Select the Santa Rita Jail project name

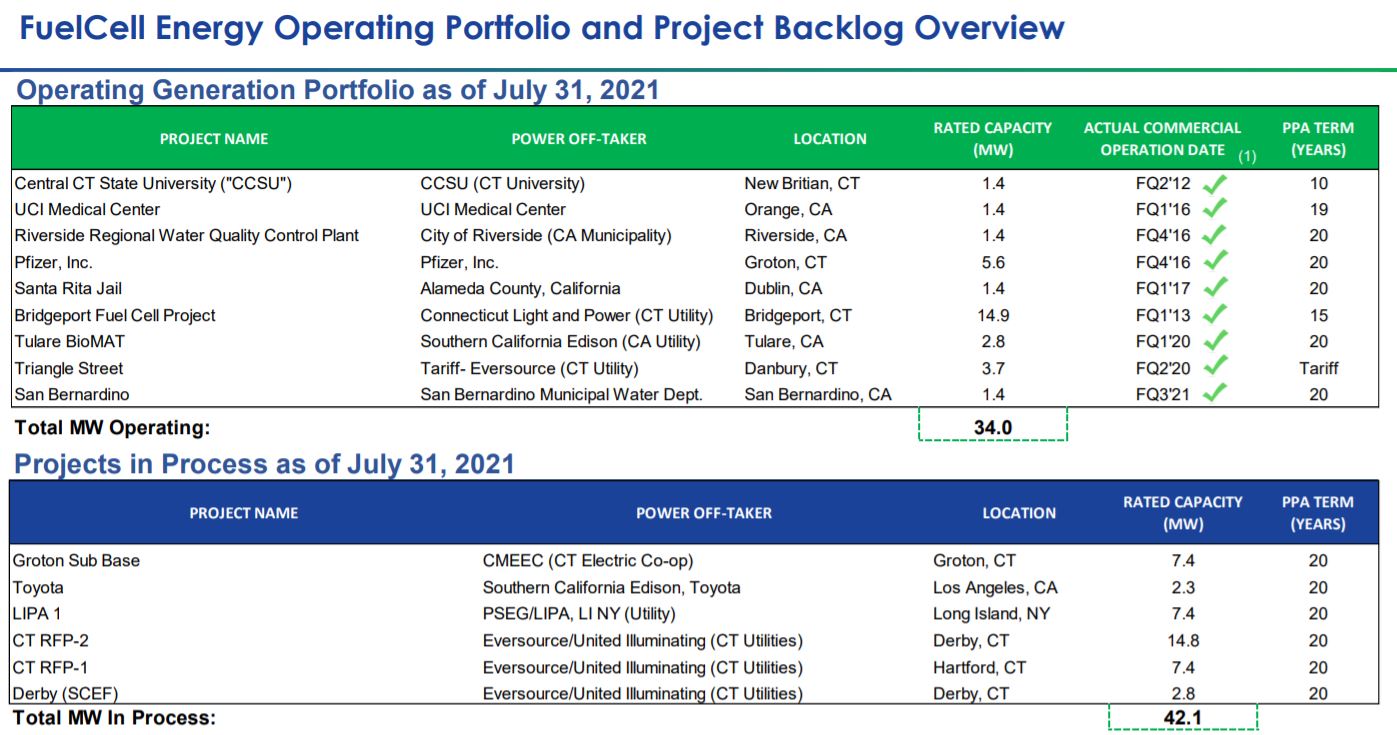pyautogui.click(x=69, y=288)
